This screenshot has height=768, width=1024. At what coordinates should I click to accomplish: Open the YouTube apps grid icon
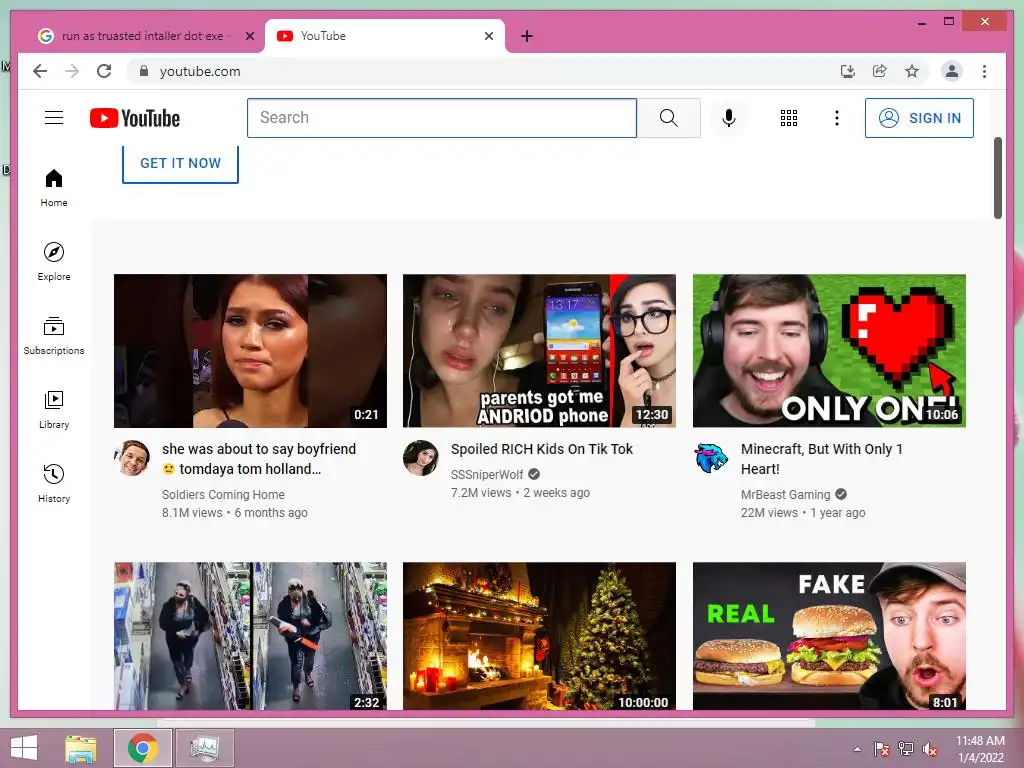coord(789,118)
